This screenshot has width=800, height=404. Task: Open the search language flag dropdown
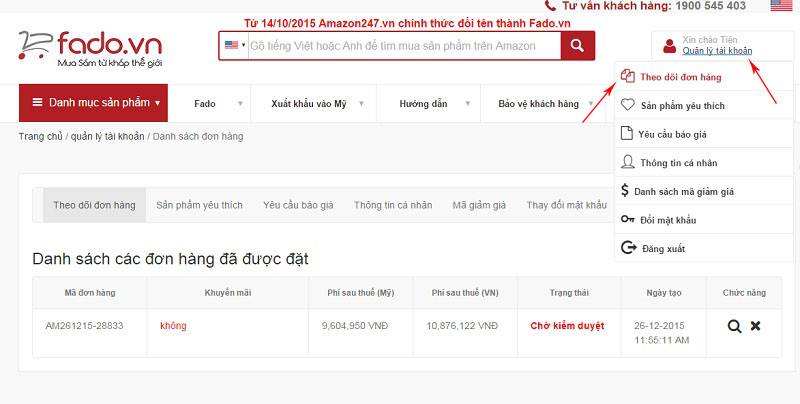(234, 45)
